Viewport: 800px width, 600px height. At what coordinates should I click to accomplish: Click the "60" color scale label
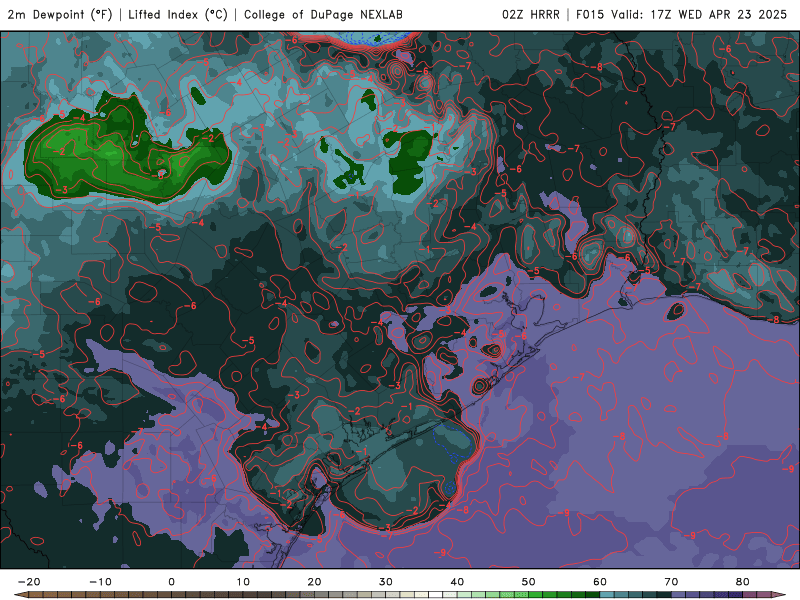(x=600, y=582)
